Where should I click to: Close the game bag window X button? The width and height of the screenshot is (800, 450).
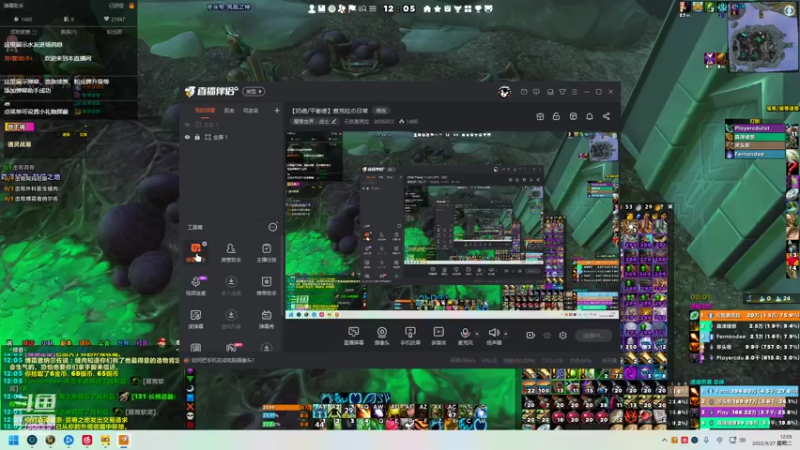tap(670, 207)
